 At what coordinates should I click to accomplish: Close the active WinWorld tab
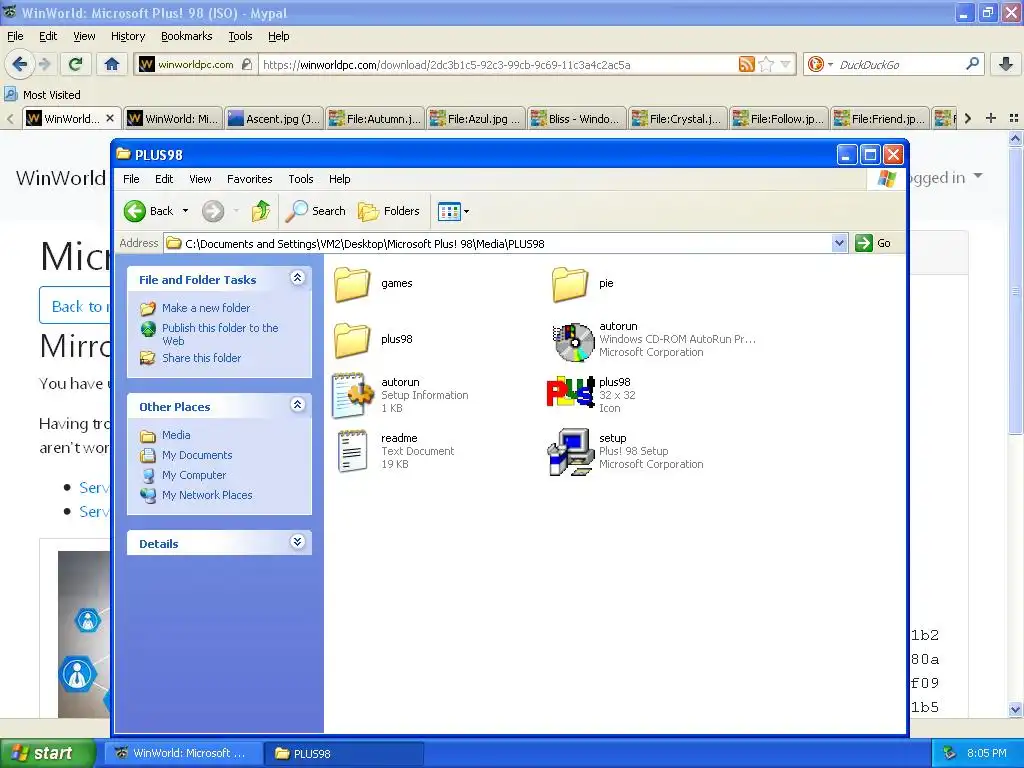[110, 118]
